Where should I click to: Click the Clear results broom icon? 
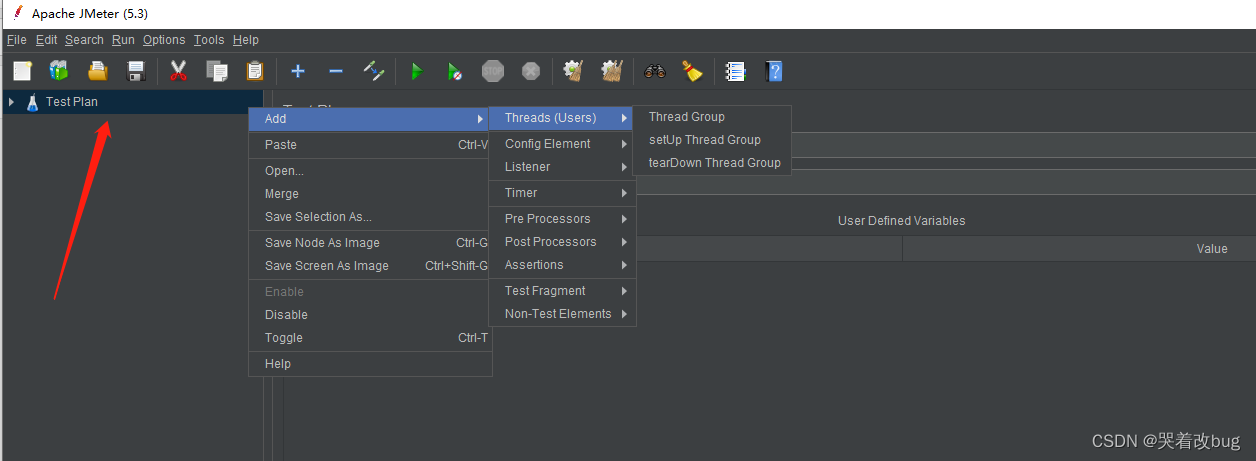574,71
